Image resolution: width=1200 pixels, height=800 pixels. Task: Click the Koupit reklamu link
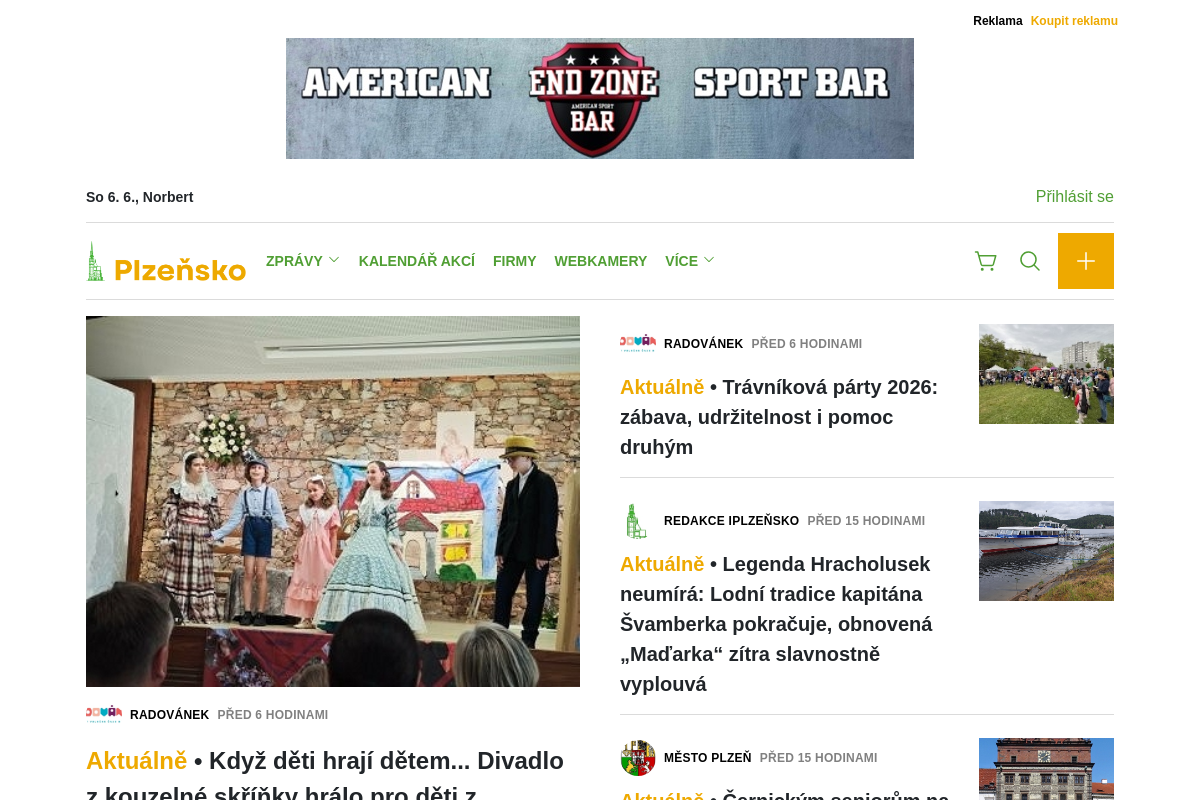pyautogui.click(x=1074, y=21)
